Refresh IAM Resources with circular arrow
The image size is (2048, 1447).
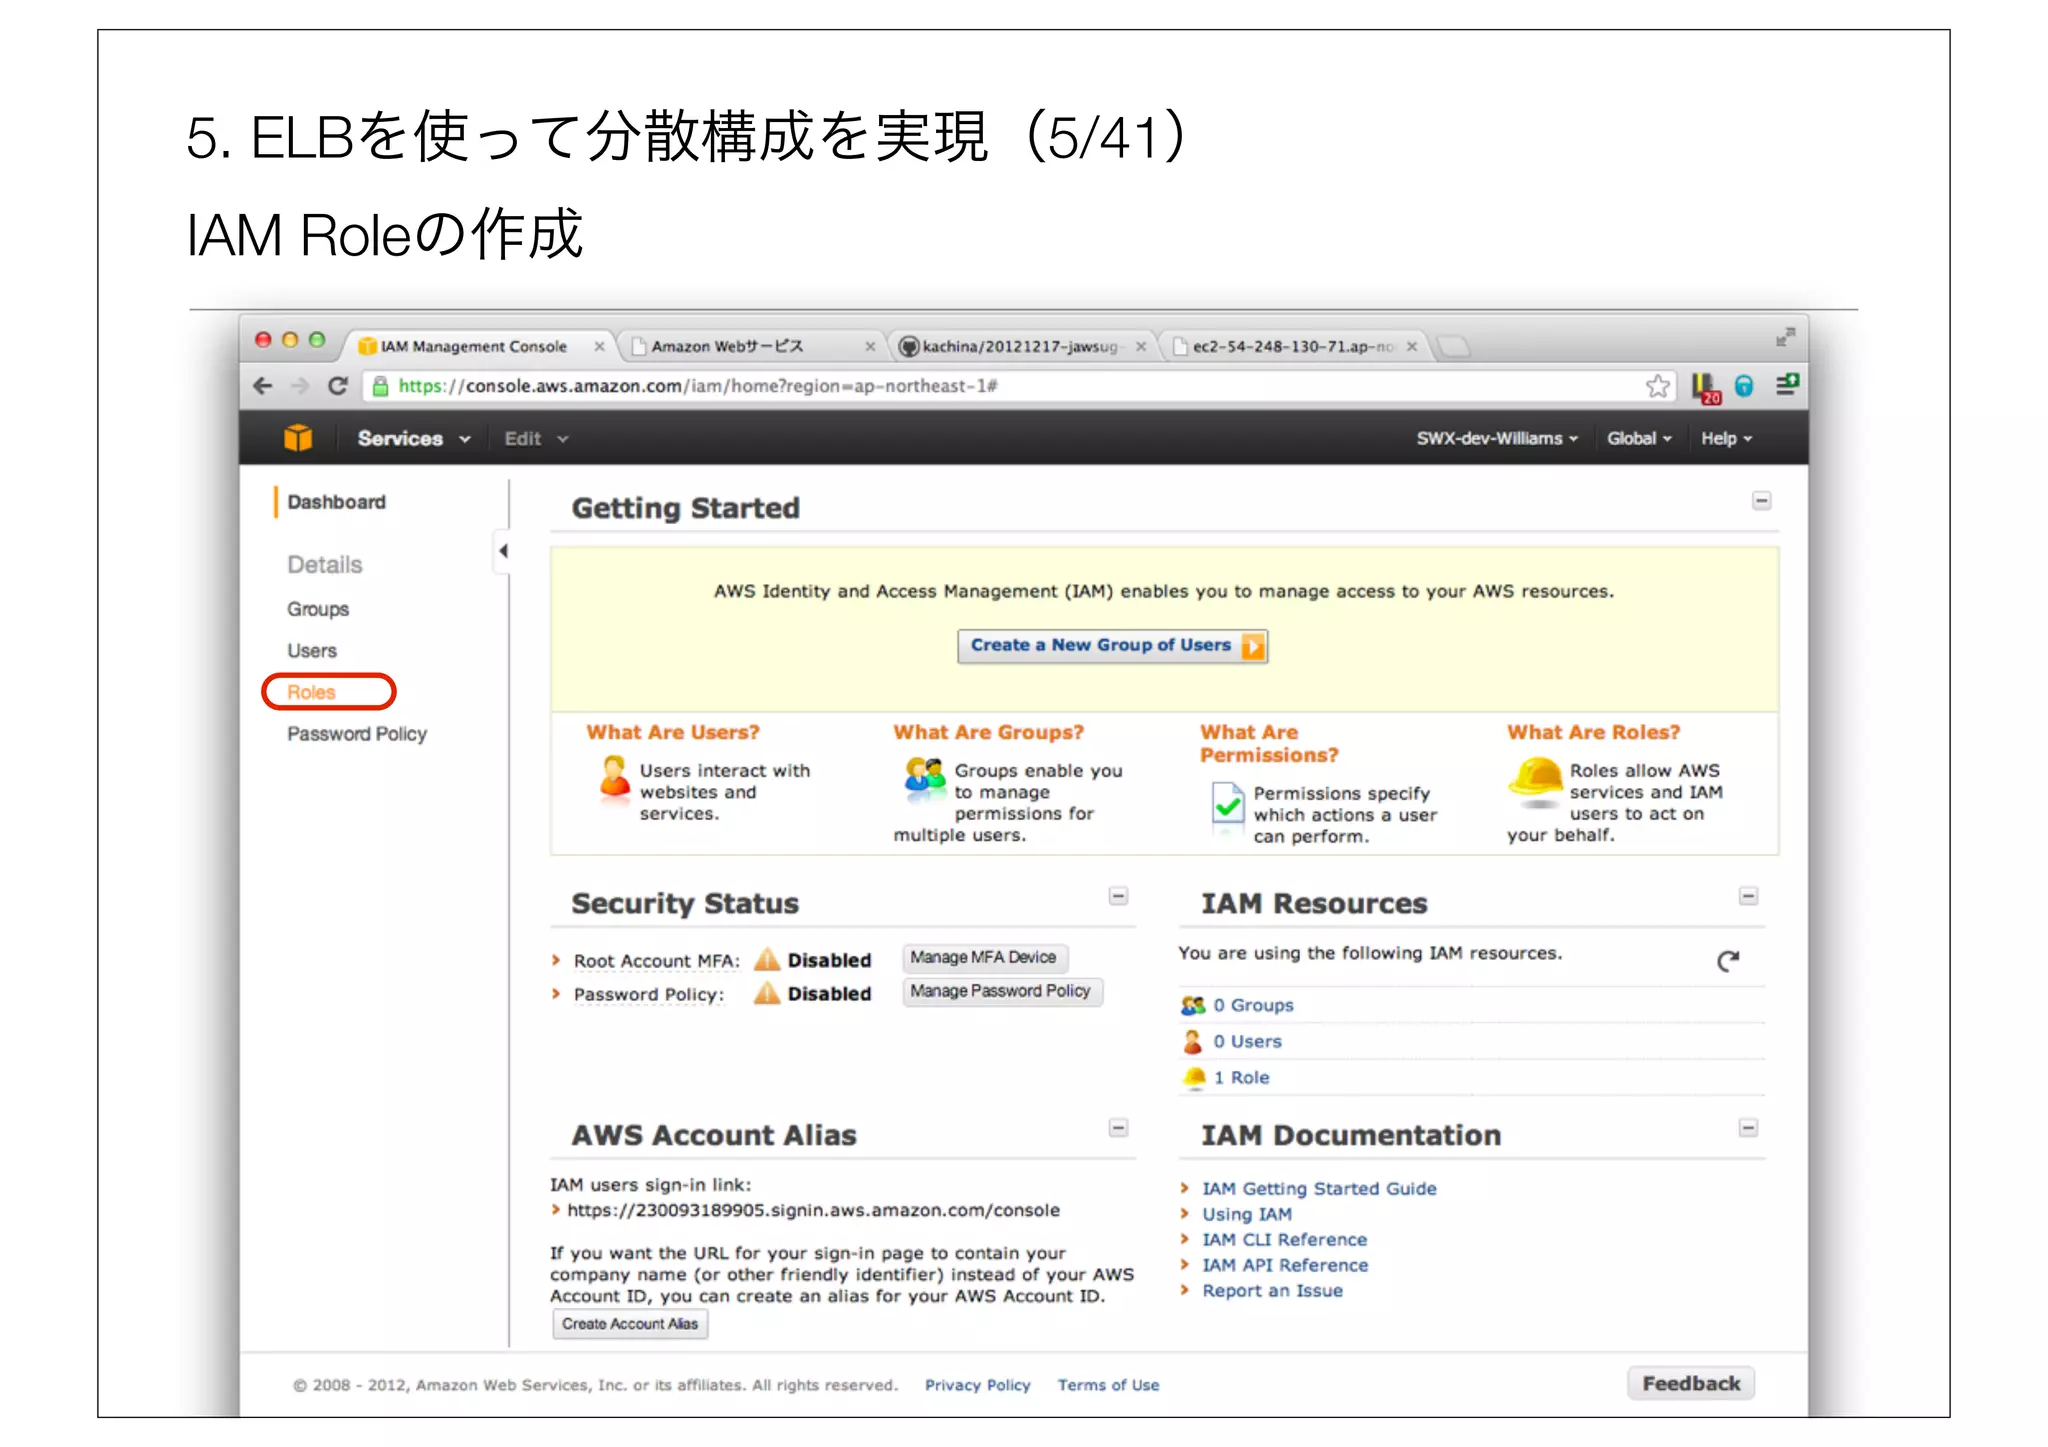[1728, 961]
